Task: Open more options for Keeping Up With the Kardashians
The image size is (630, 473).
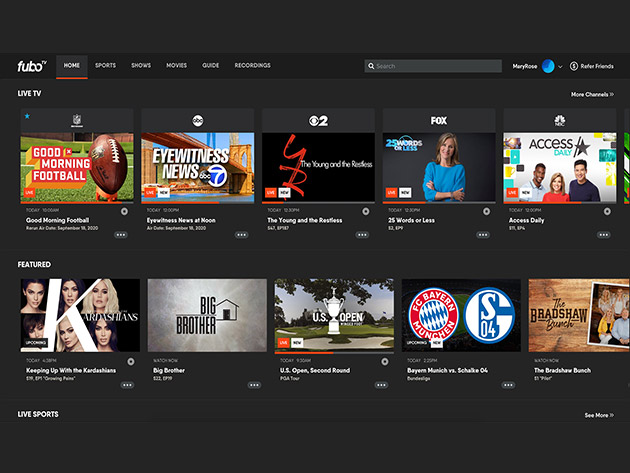Action: point(127,385)
